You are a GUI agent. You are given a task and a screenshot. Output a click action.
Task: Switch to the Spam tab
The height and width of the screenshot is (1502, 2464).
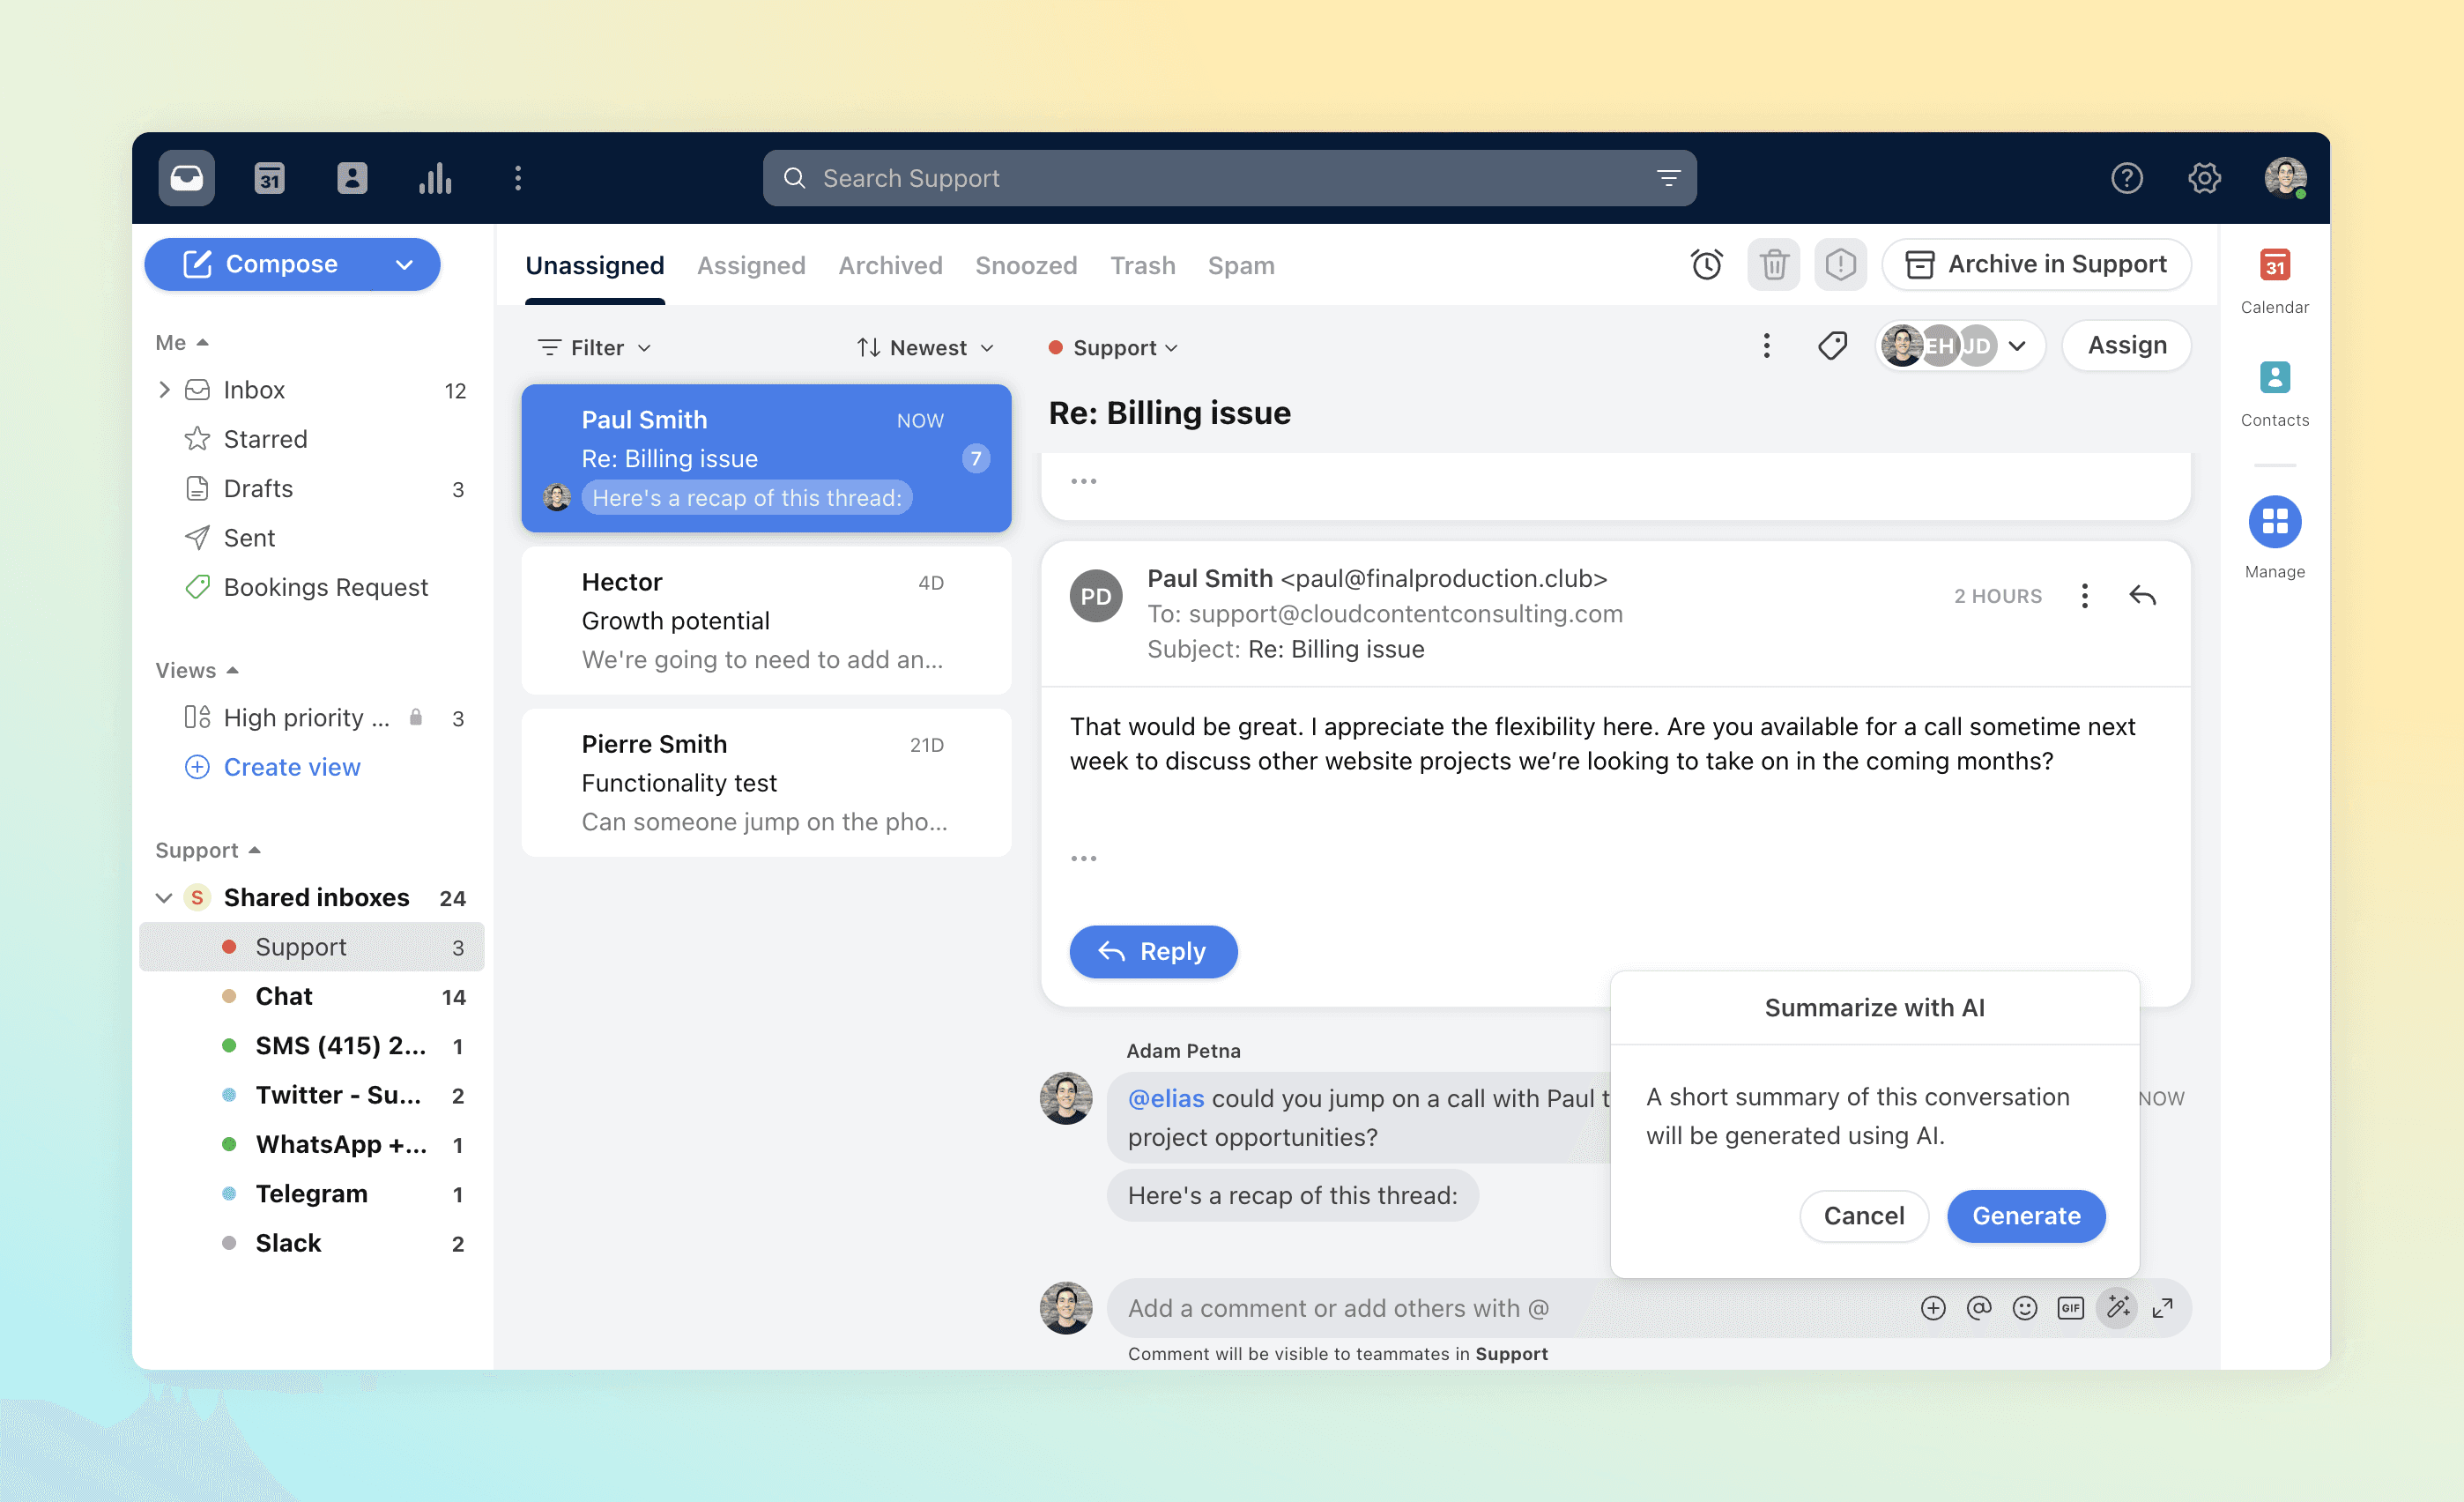(1241, 265)
